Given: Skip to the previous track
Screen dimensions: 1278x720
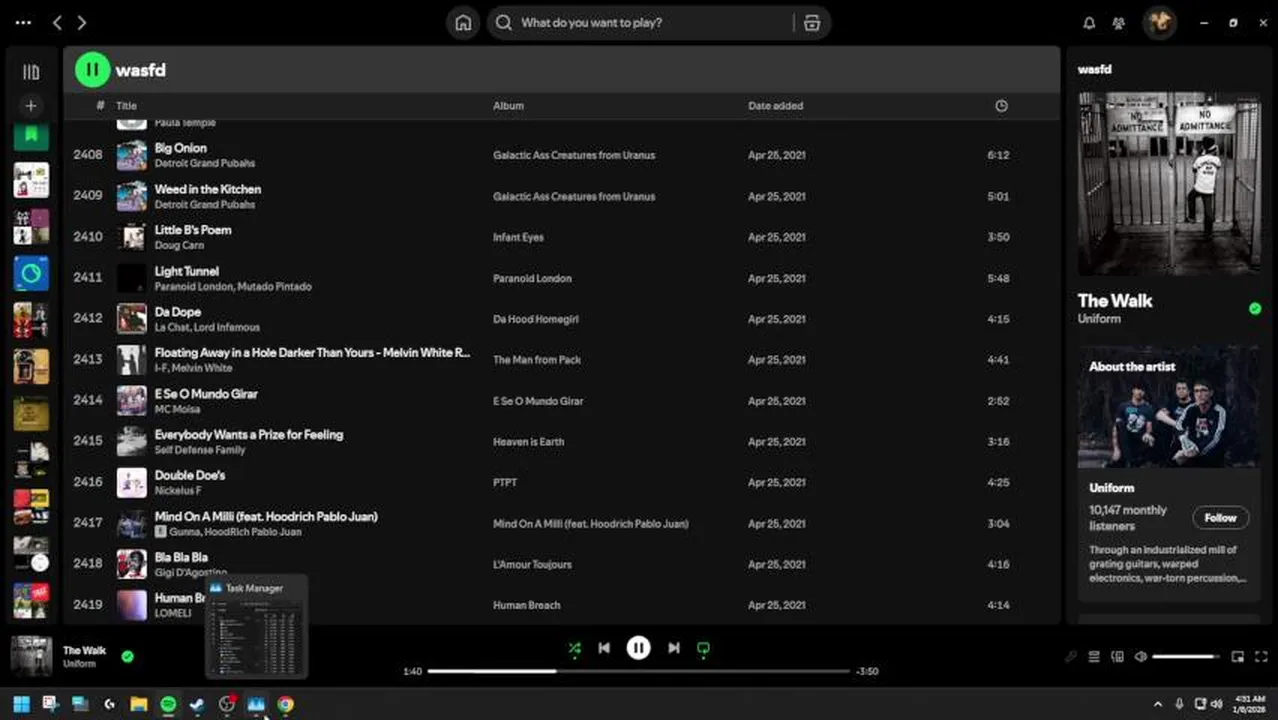Looking at the screenshot, I should (604, 648).
